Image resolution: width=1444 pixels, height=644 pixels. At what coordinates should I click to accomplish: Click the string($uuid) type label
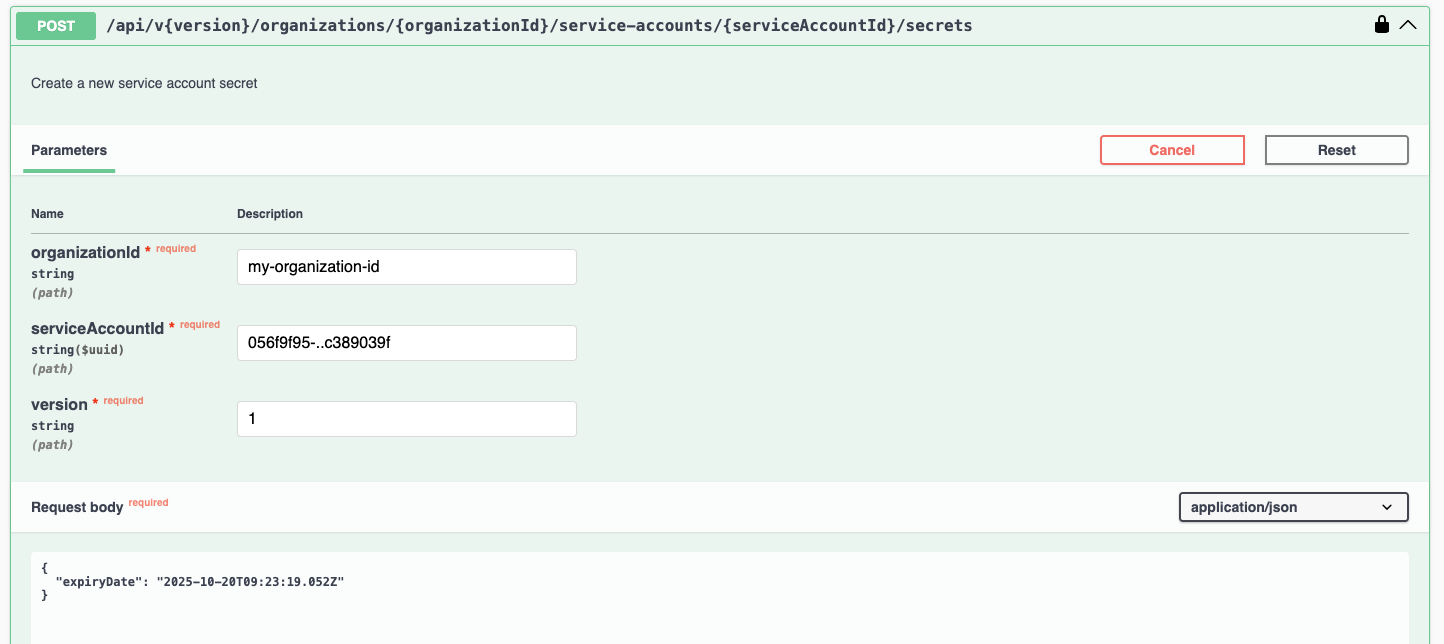[77, 350]
